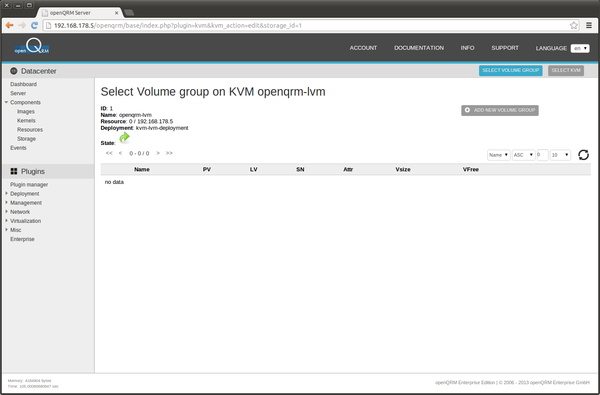Click the openQRM logo
This screenshot has width=600, height=395.
[x=32, y=47]
